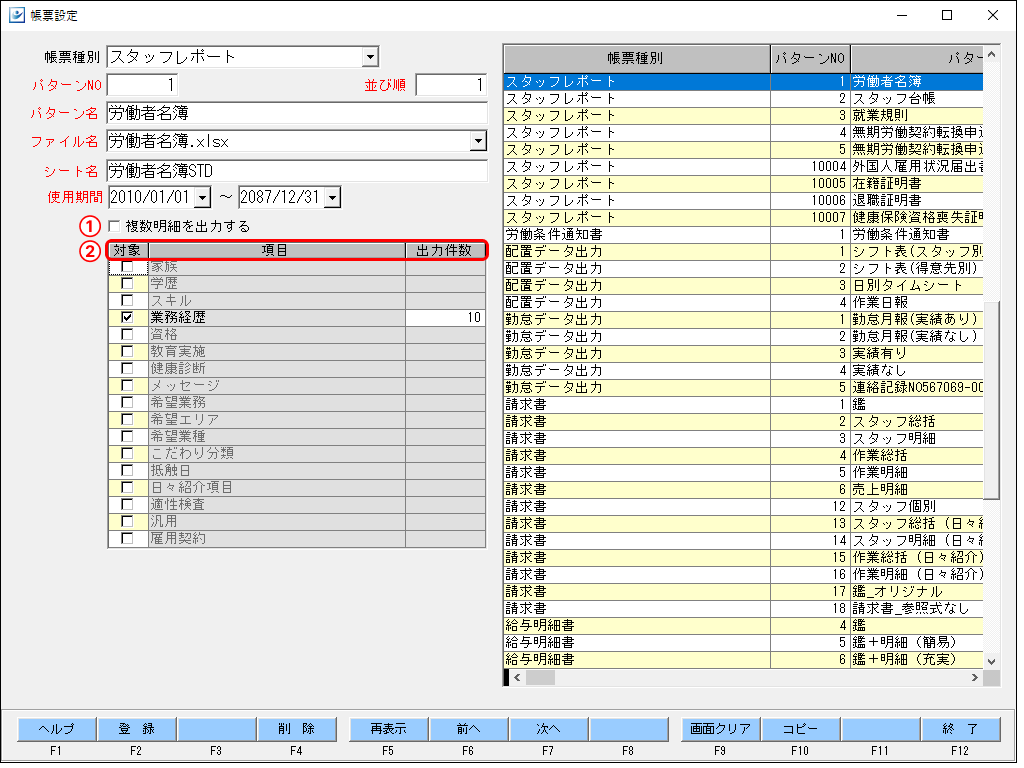
Task: Click the 次へ (F7) button
Action: tap(549, 729)
